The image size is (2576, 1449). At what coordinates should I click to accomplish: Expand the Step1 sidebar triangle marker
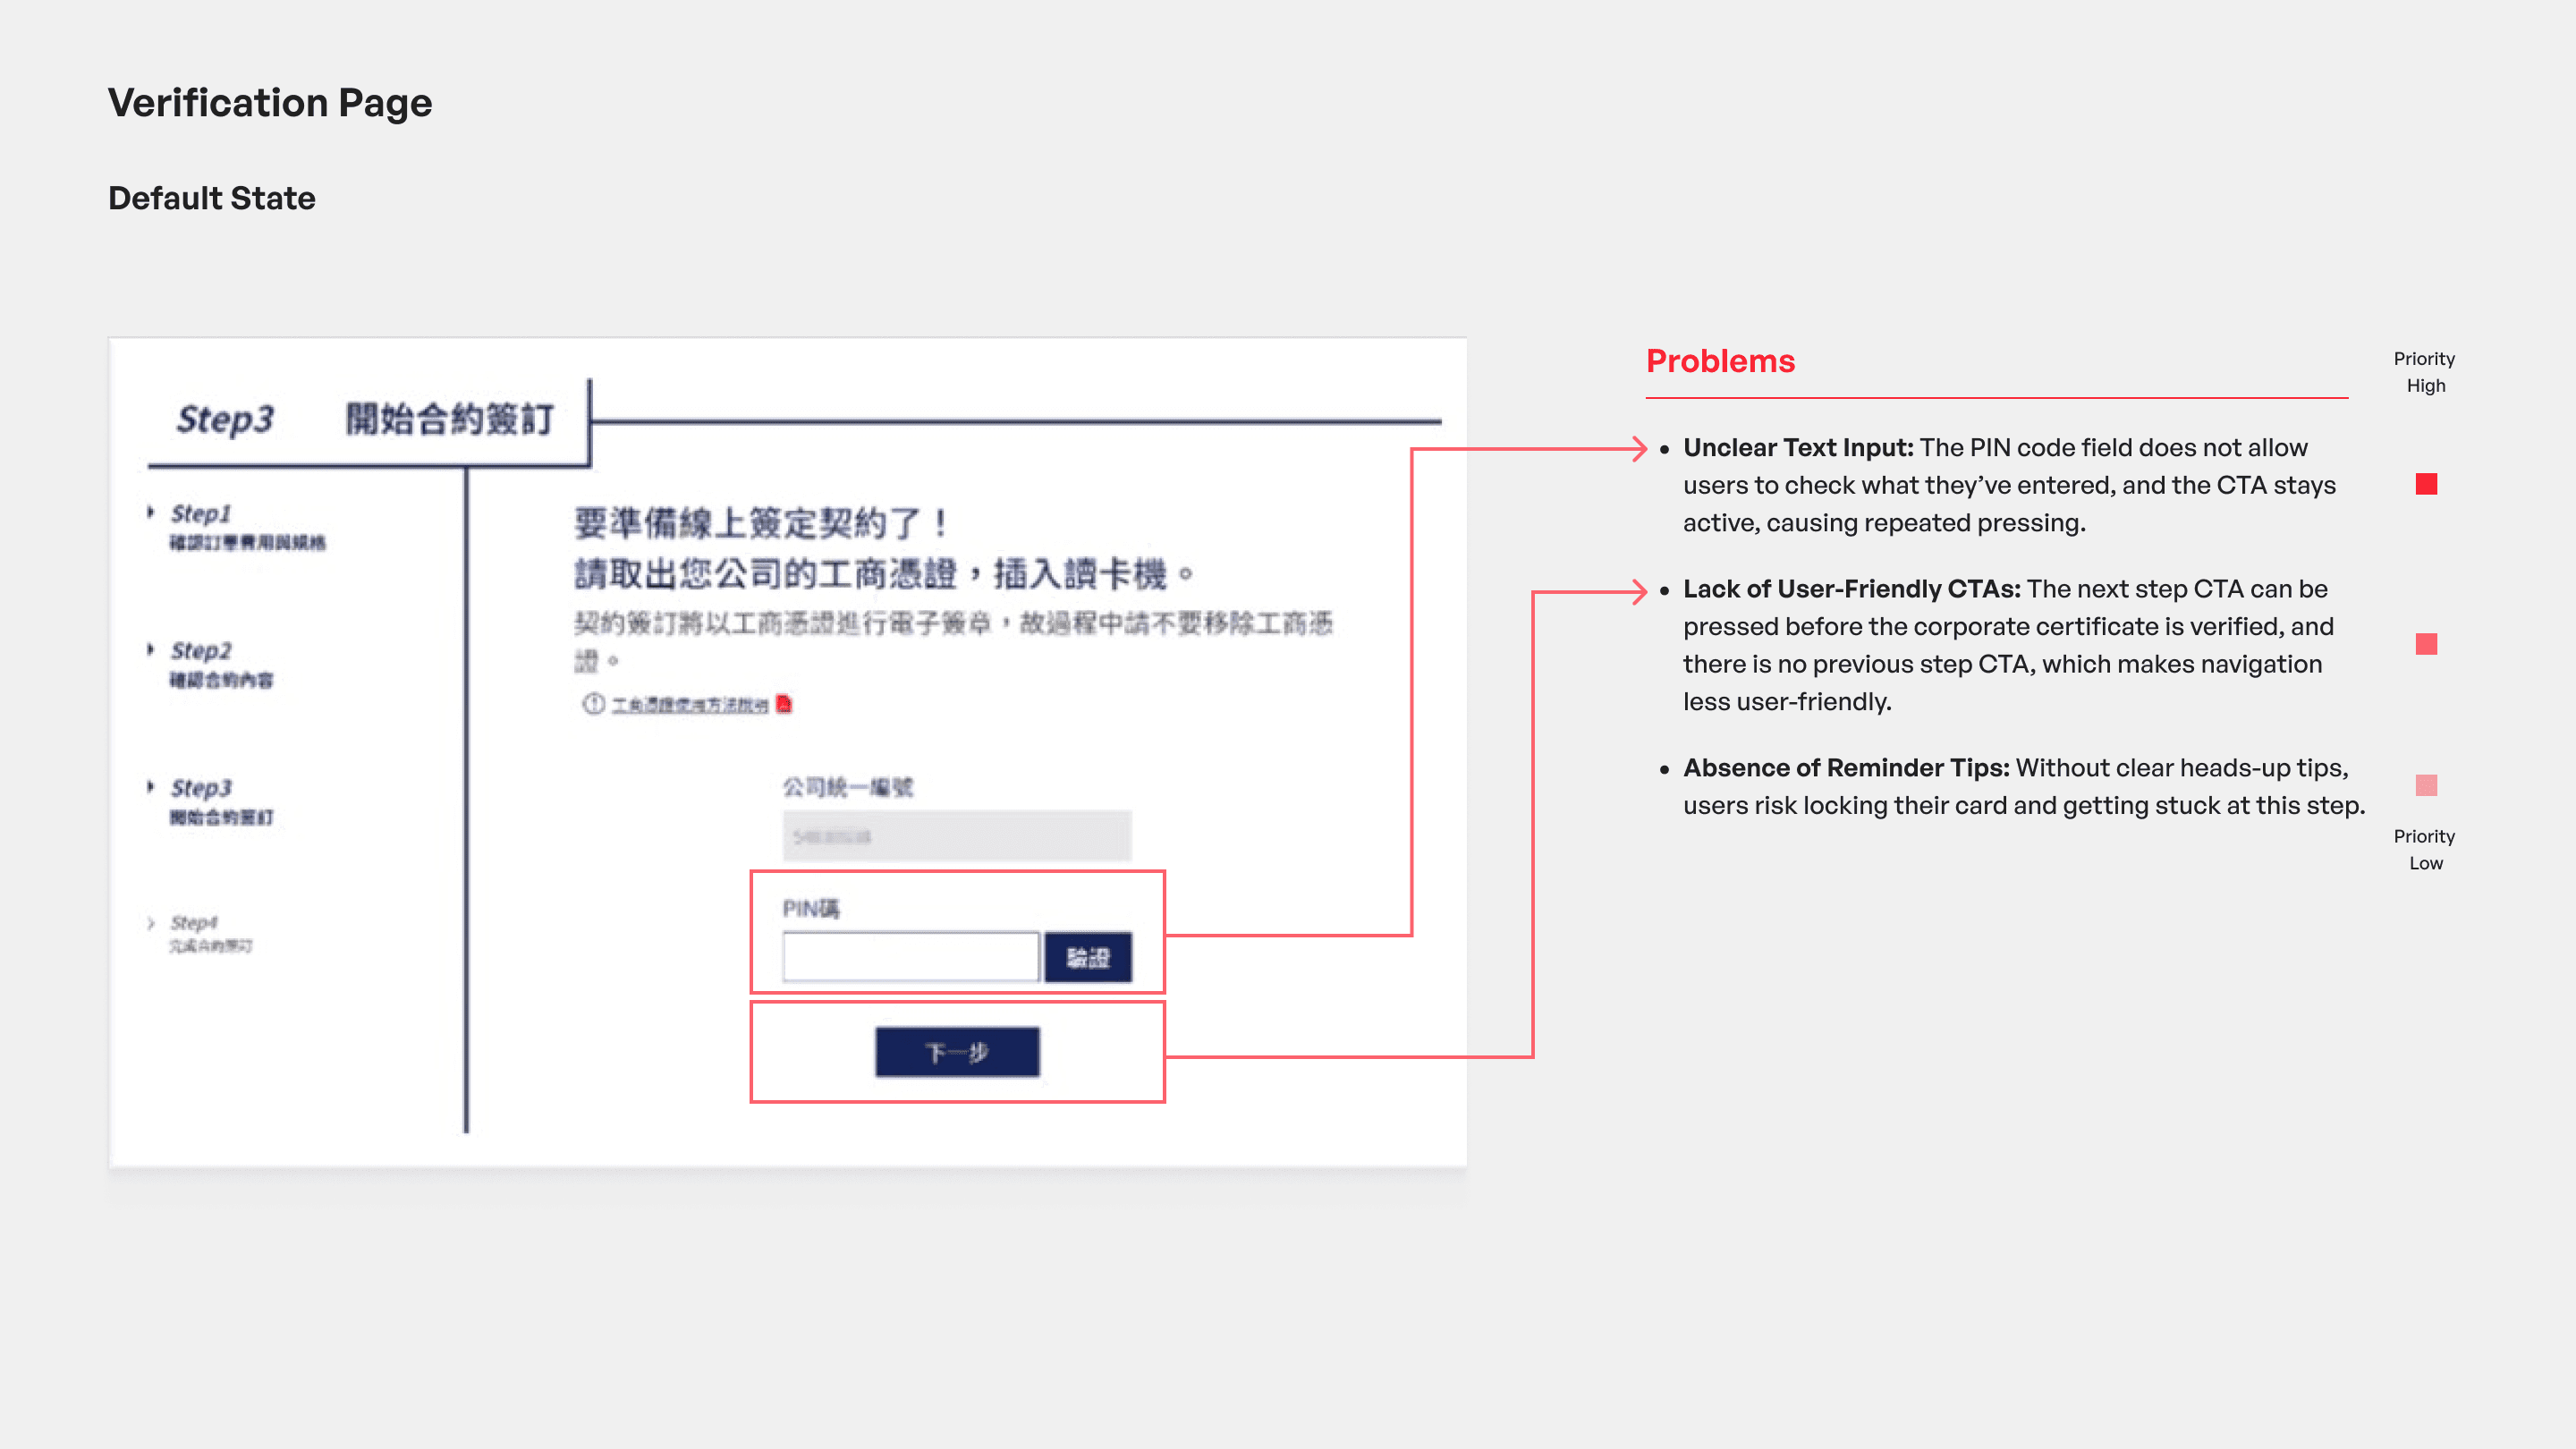(150, 512)
